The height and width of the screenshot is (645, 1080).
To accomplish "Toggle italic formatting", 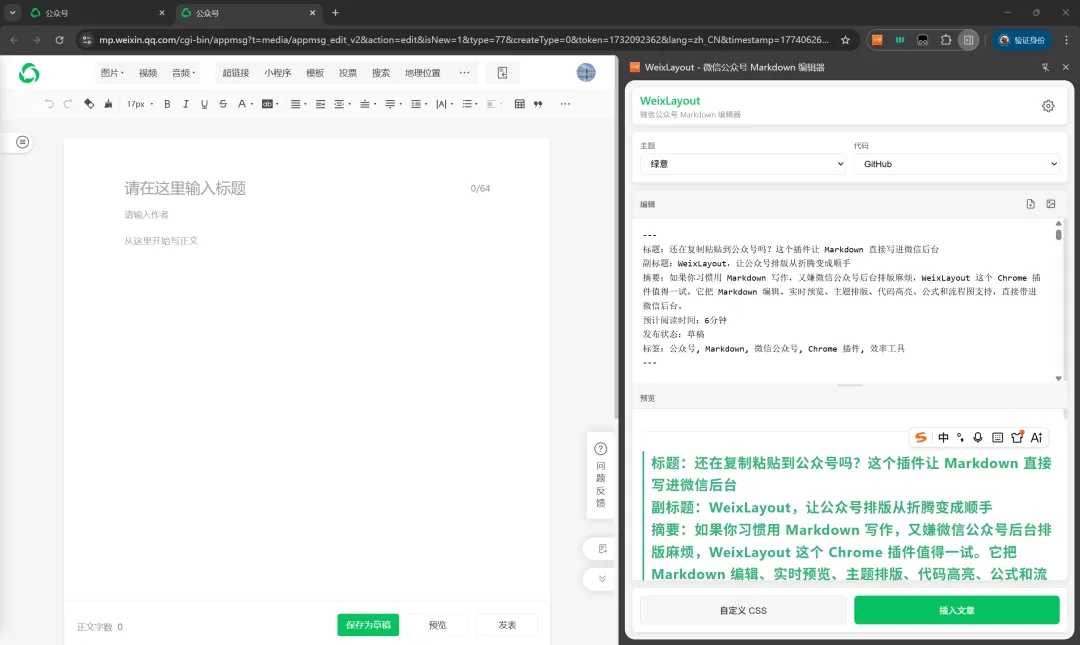I will click(x=185, y=104).
